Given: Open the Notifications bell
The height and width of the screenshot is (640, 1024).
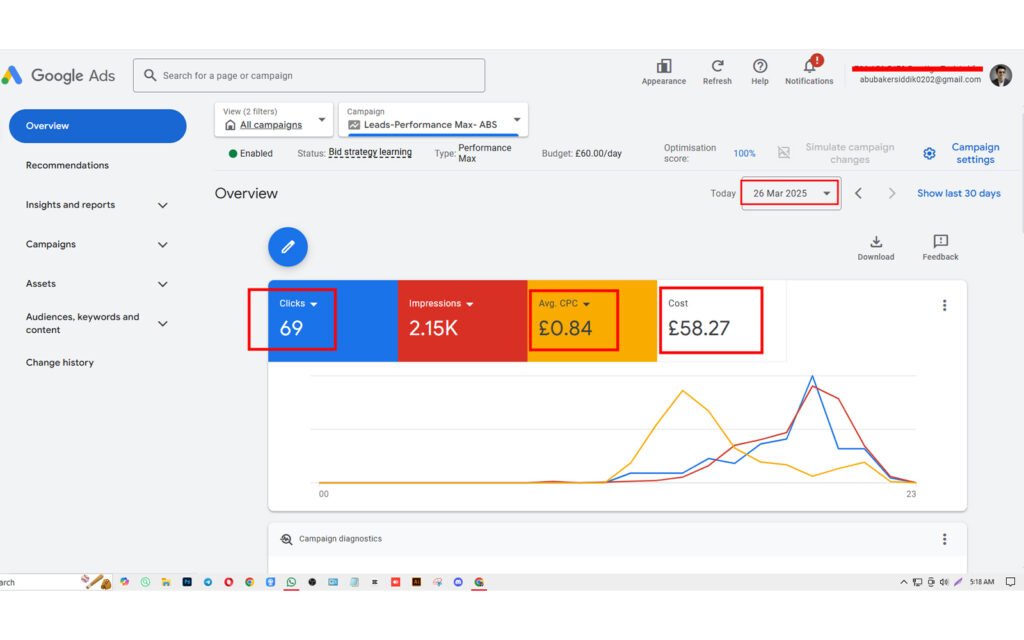Looking at the screenshot, I should (810, 65).
